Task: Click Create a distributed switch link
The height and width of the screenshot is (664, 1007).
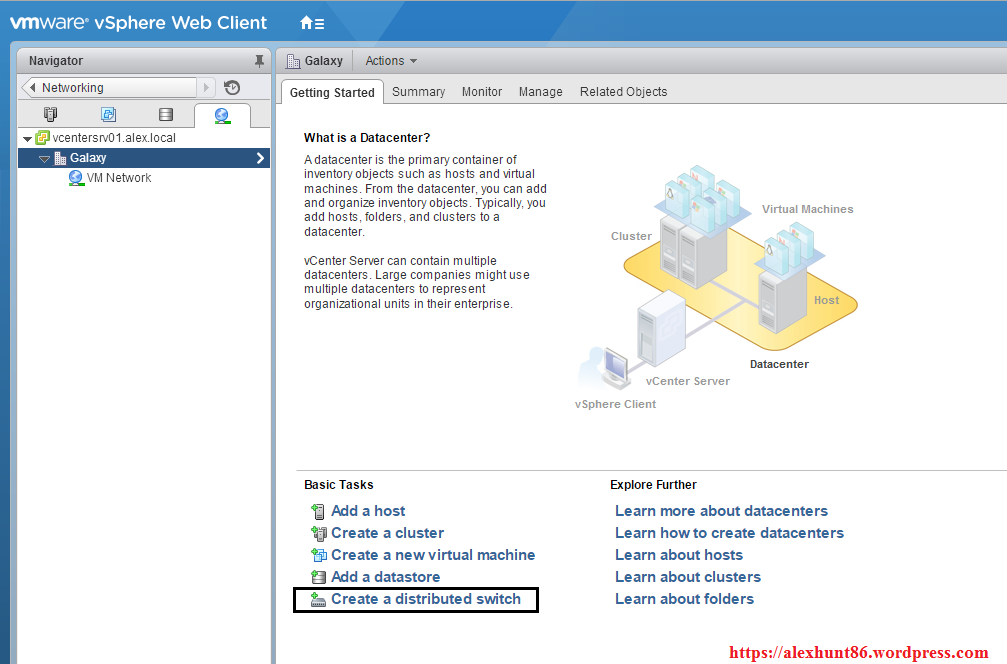Action: coord(426,599)
